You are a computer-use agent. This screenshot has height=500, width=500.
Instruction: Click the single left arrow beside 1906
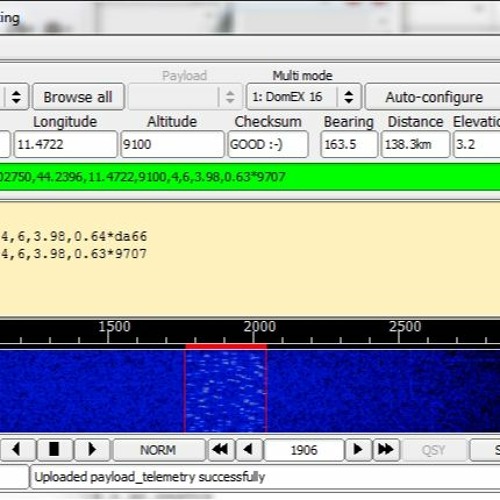click(249, 450)
